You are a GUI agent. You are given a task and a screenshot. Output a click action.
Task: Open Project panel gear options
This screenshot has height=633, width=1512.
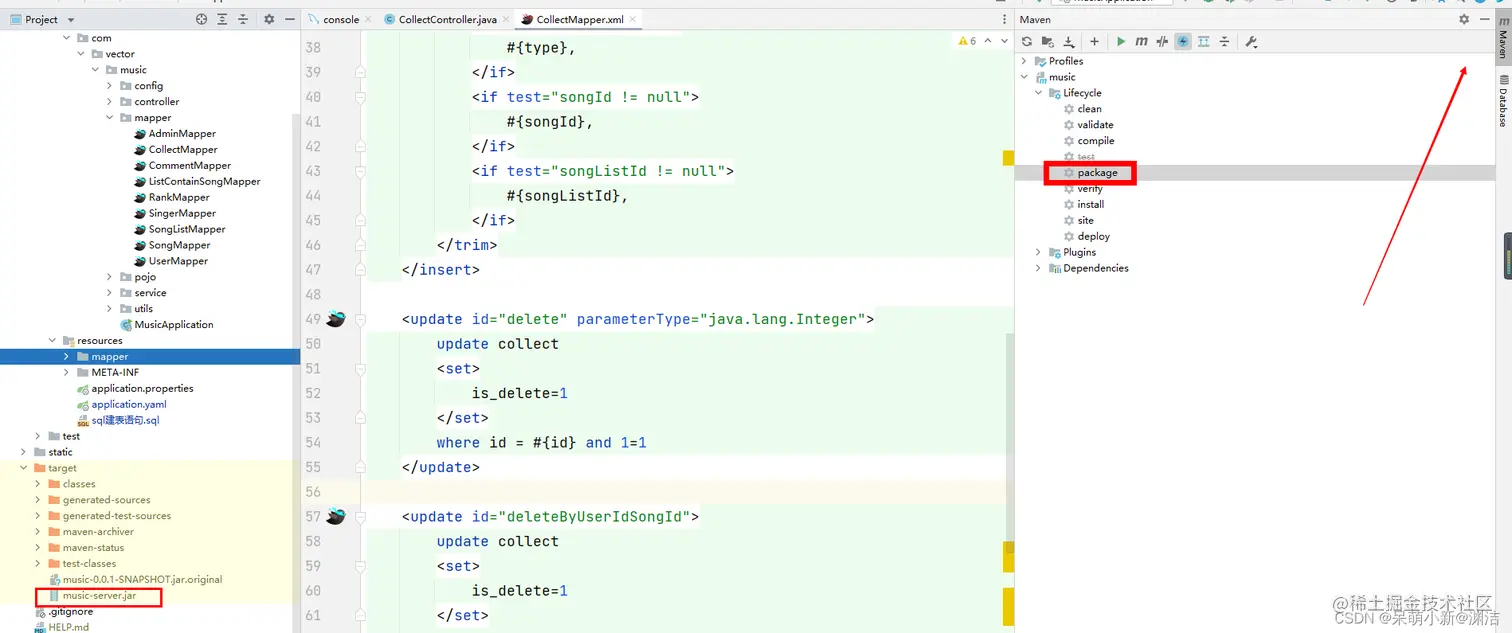click(269, 19)
